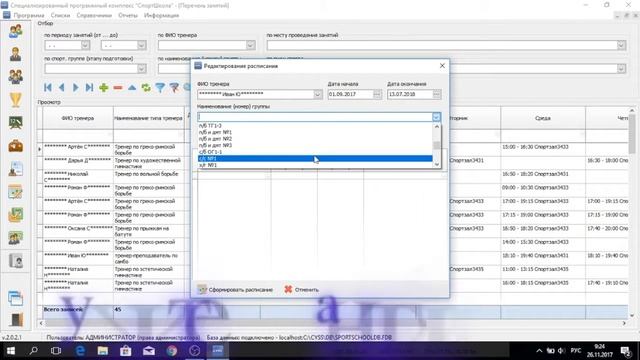Viewport: 640px width, 360px height.
Task: Click the 'Среда' column header
Action: (543, 118)
